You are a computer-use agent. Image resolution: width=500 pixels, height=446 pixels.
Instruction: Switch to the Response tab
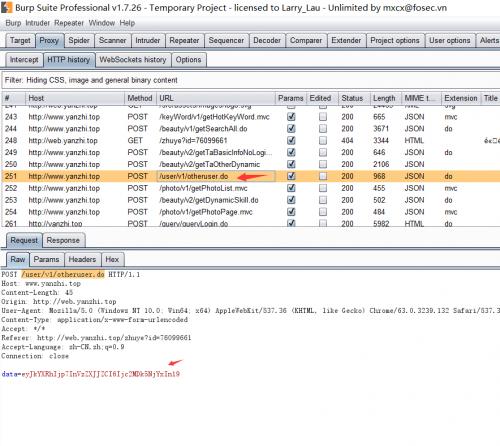click(x=63, y=240)
